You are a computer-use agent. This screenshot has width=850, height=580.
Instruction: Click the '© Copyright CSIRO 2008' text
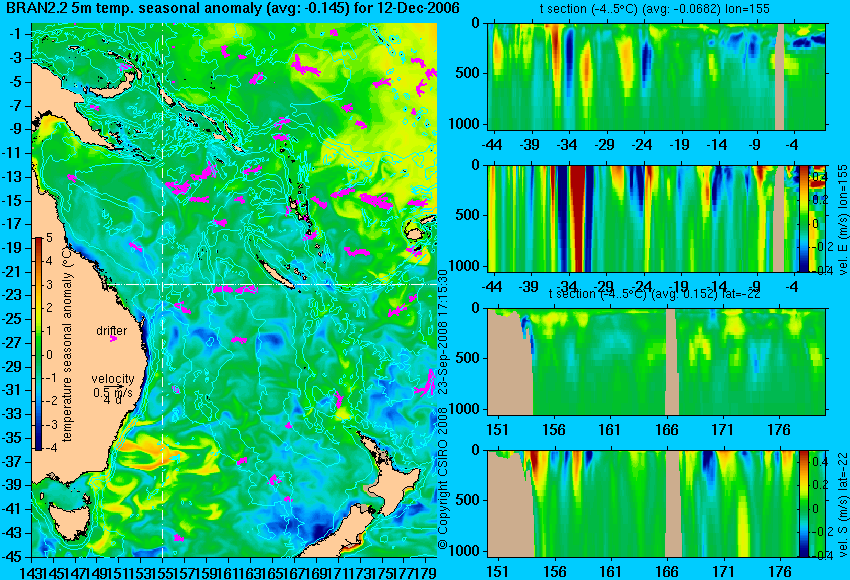[443, 478]
